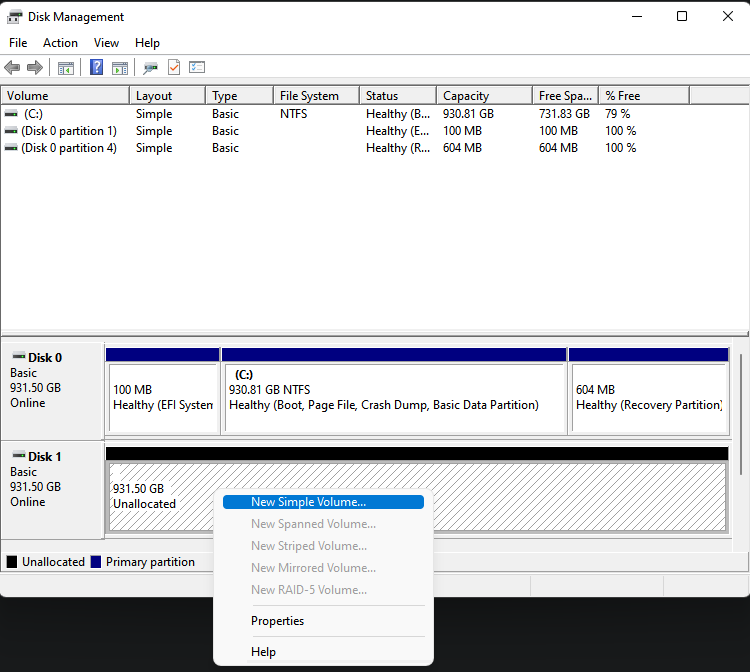This screenshot has height=672, width=750.
Task: Open the File menu
Action: point(18,43)
